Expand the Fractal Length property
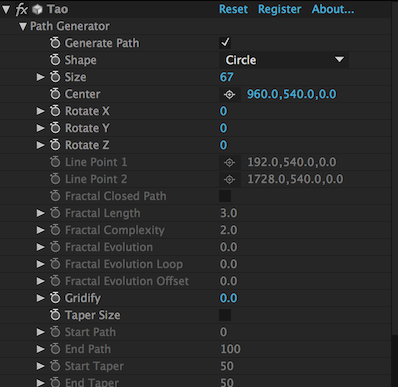 point(40,213)
